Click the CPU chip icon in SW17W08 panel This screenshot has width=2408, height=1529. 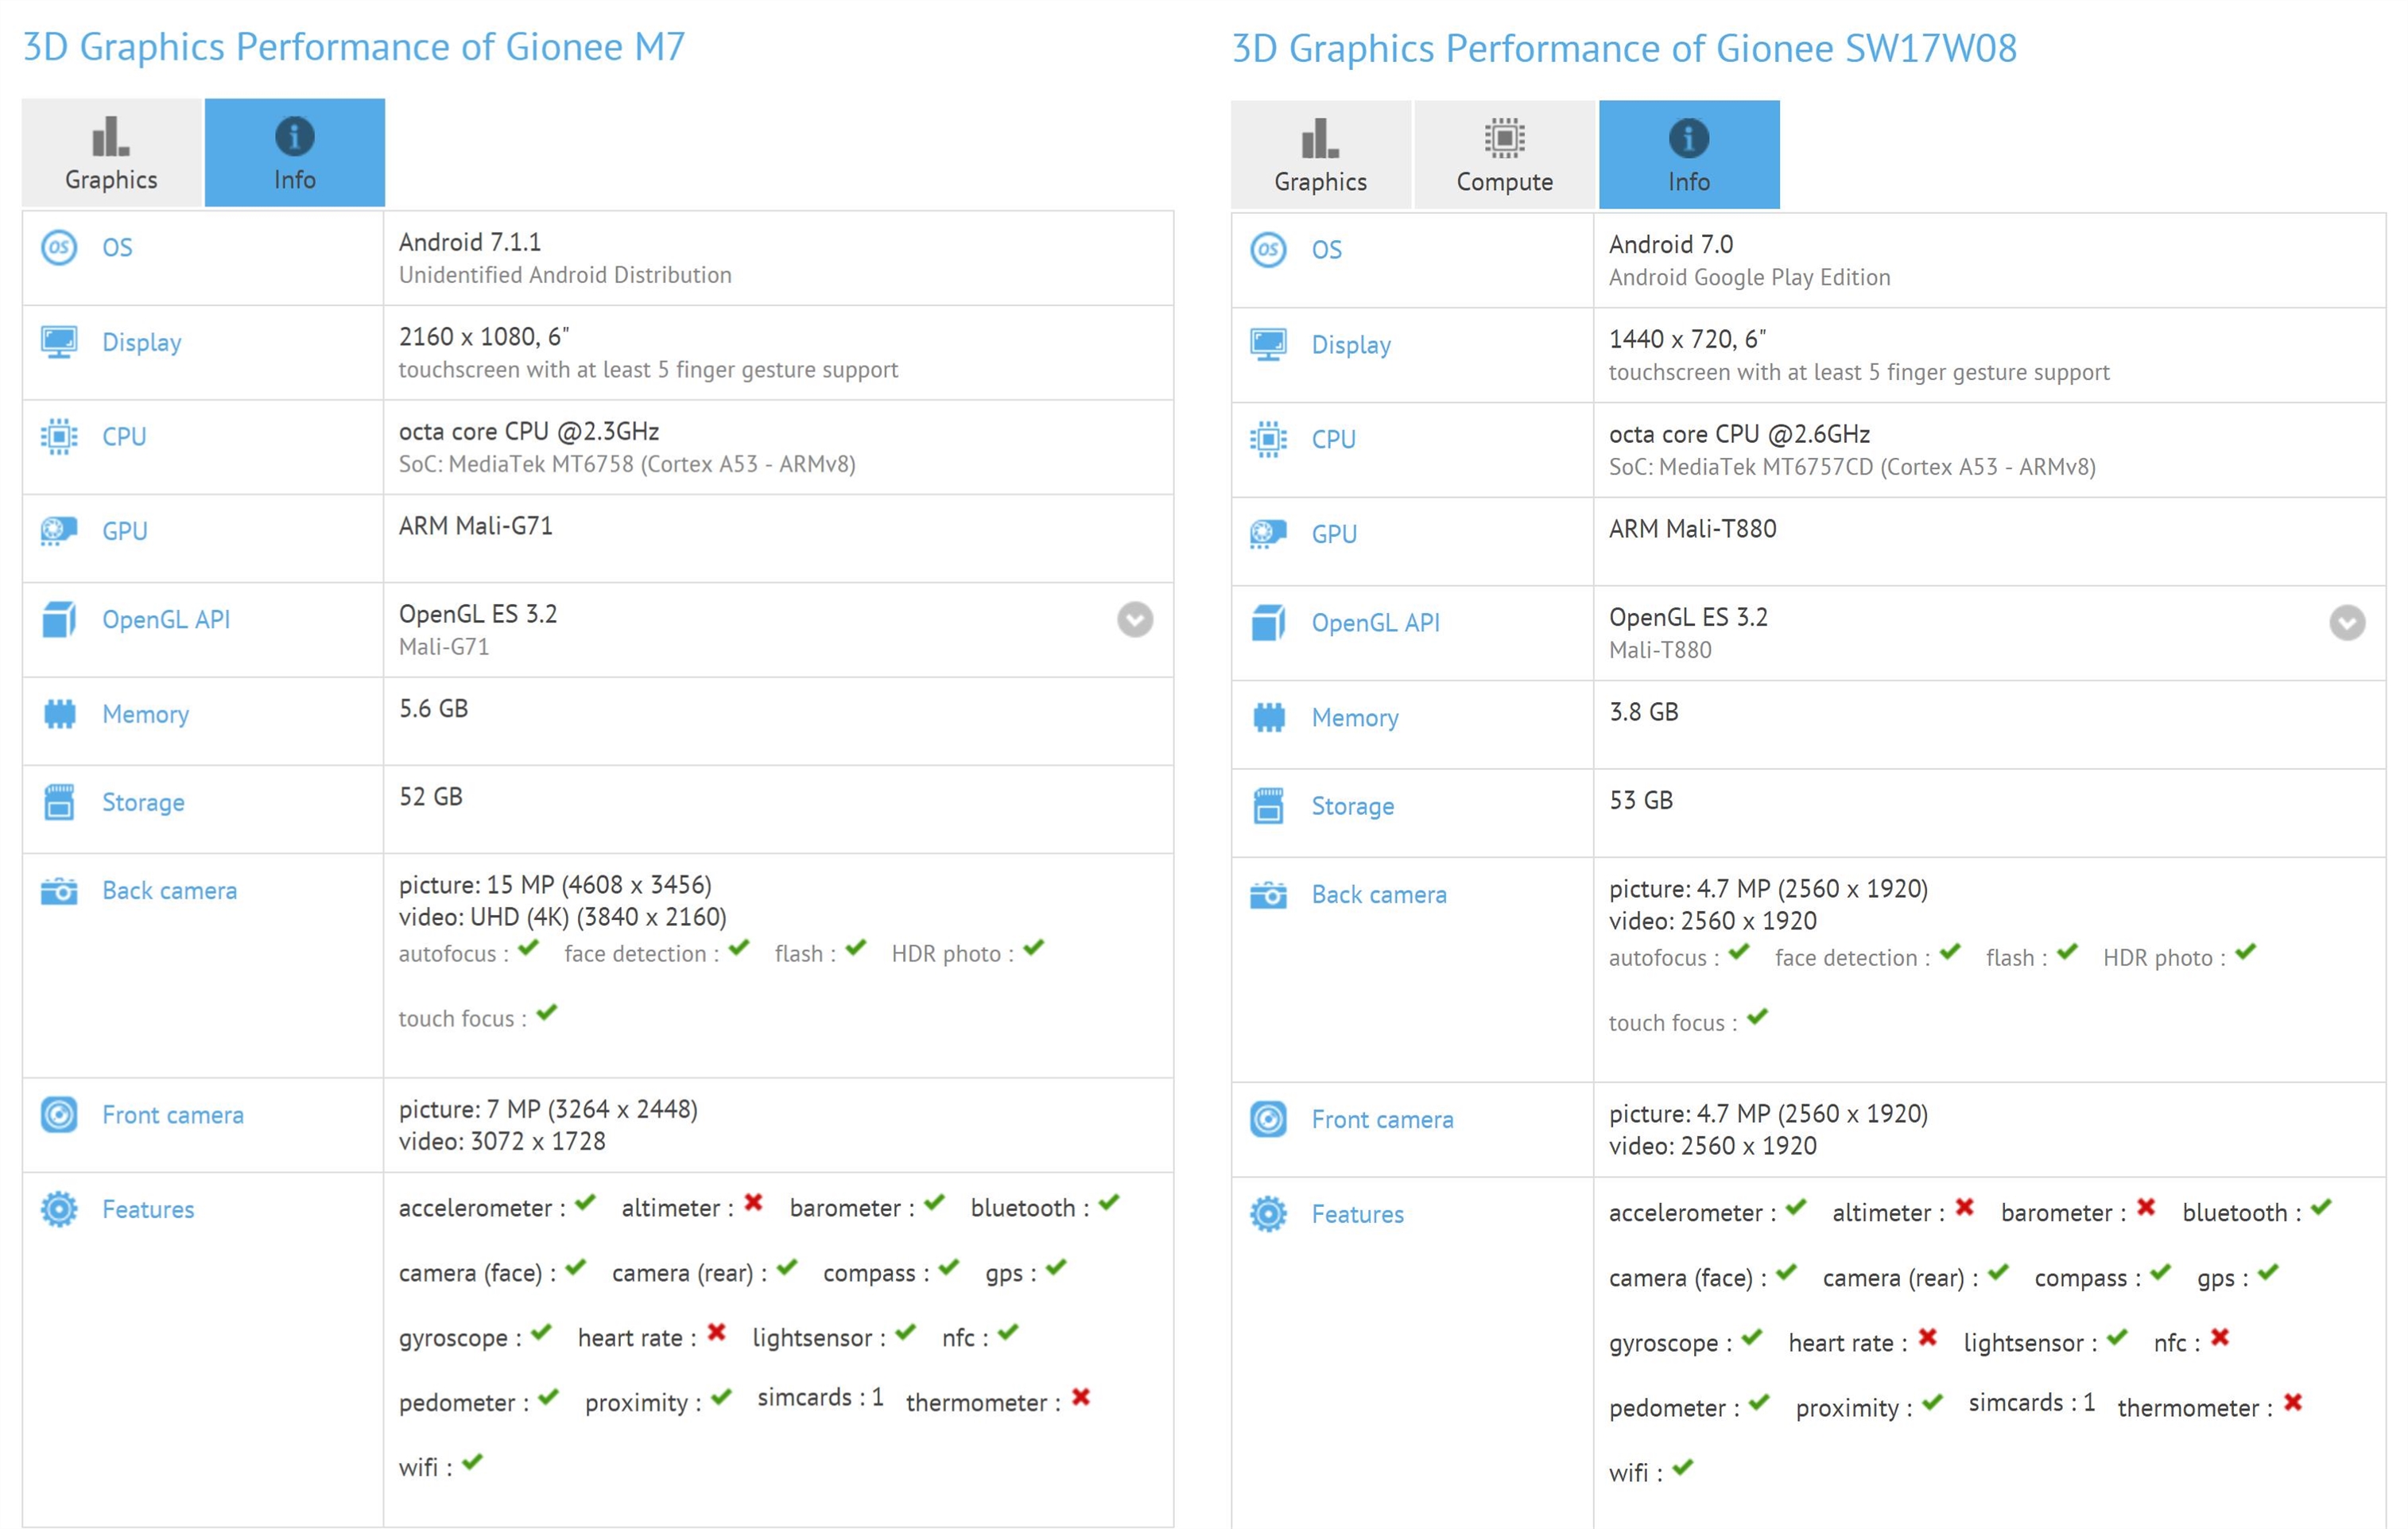pyautogui.click(x=1269, y=439)
